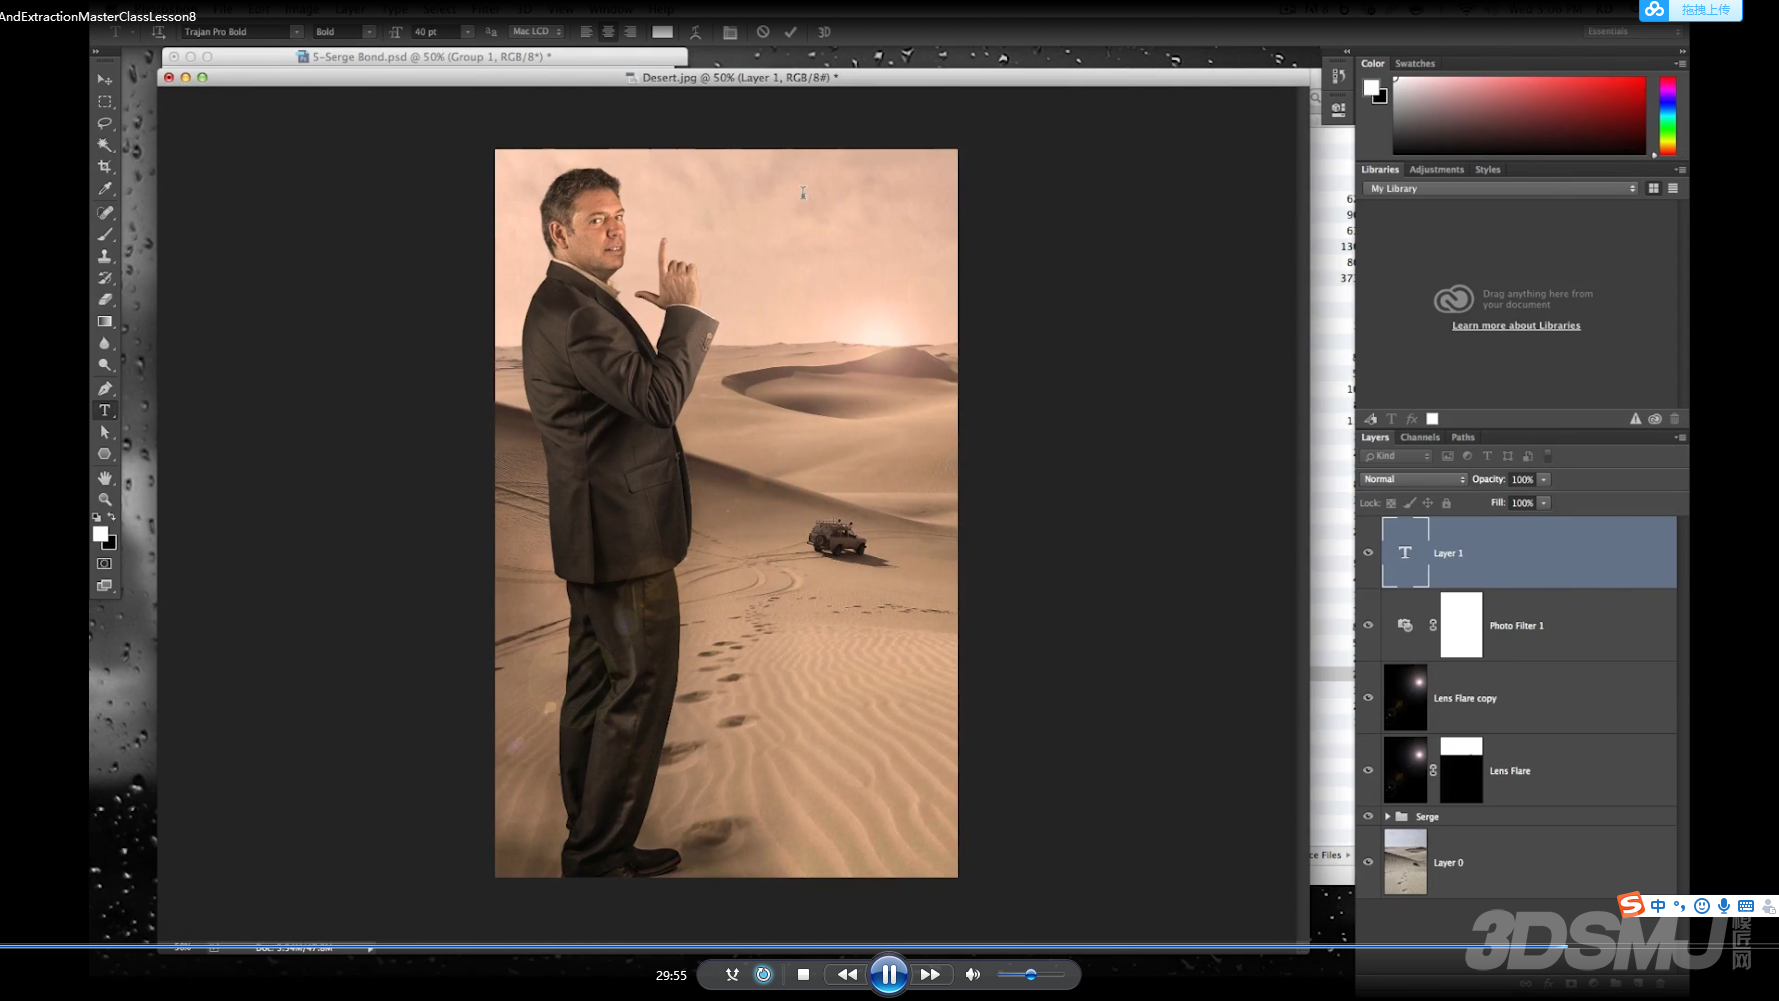Image resolution: width=1779 pixels, height=1001 pixels.
Task: Switch to the Styles tab
Action: pyautogui.click(x=1488, y=169)
